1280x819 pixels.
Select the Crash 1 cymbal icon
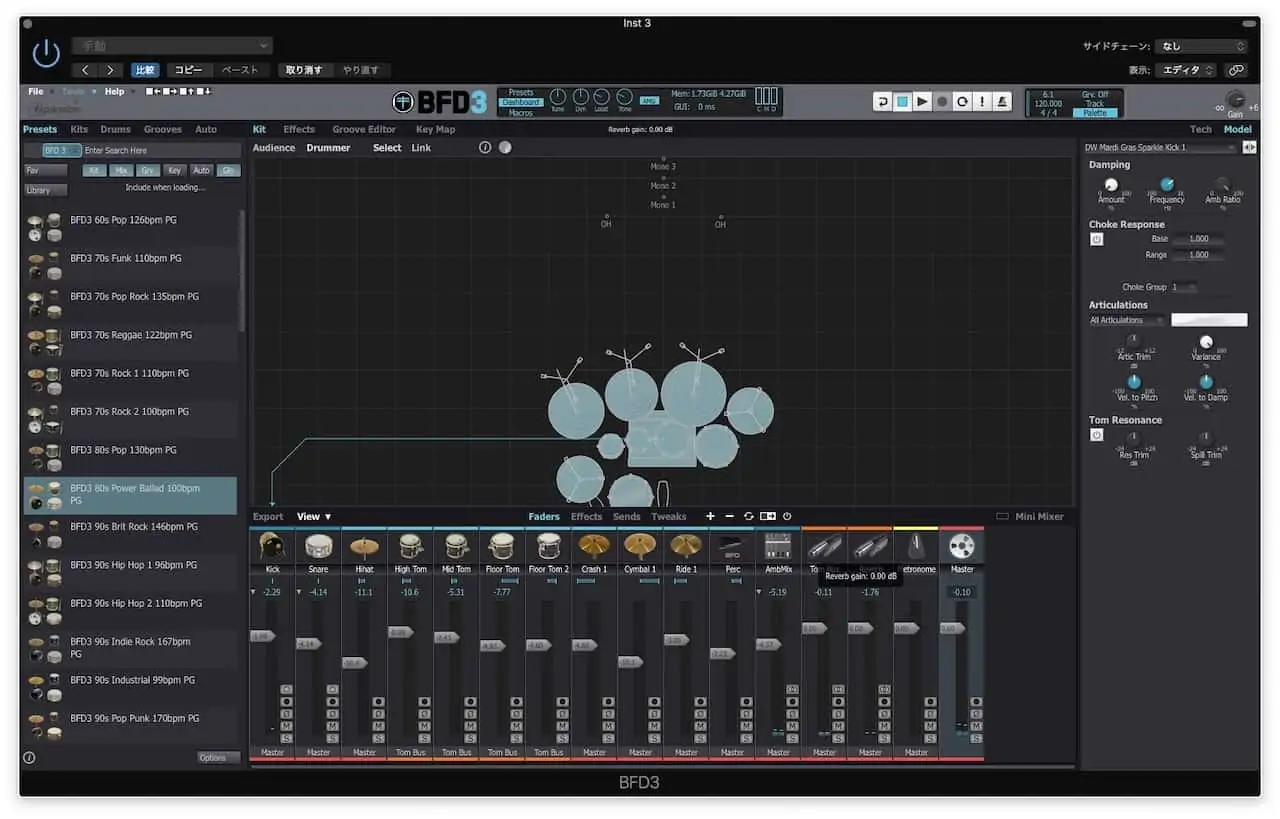594,546
